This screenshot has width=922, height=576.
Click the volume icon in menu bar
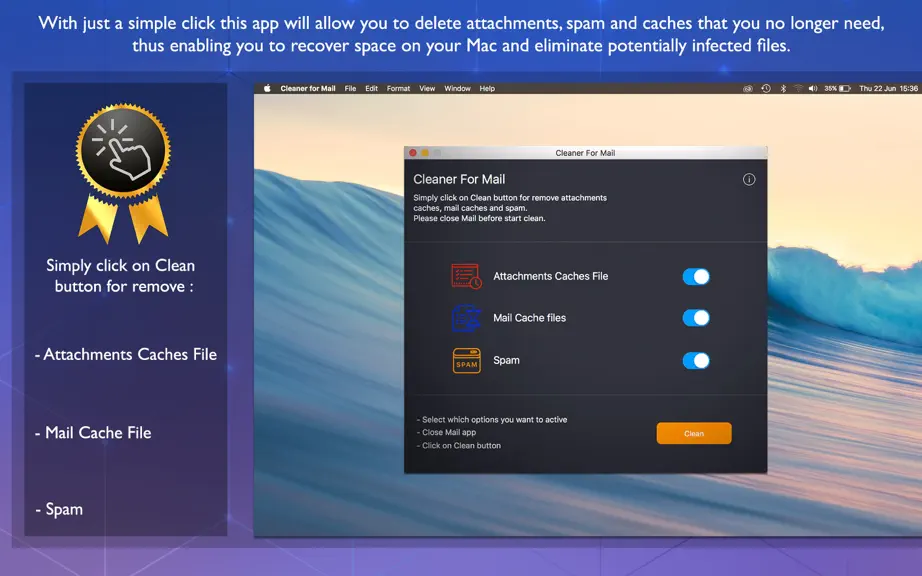pyautogui.click(x=813, y=88)
